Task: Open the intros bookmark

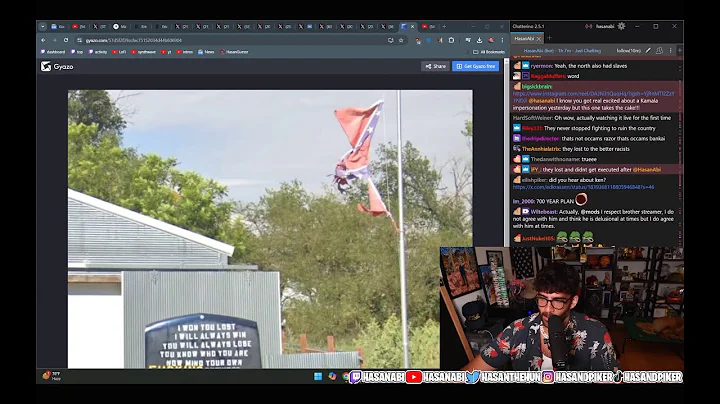Action: tap(185, 52)
